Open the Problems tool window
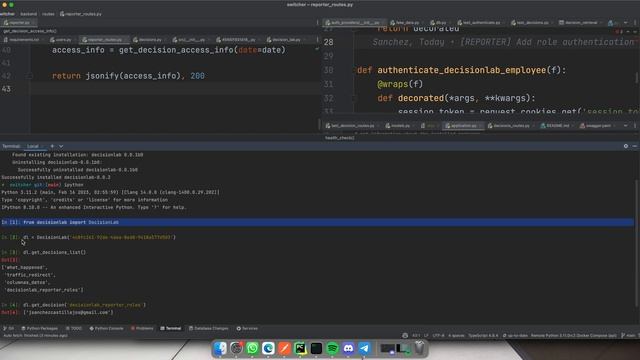Screen dimensions: 640x360 (x=142, y=328)
